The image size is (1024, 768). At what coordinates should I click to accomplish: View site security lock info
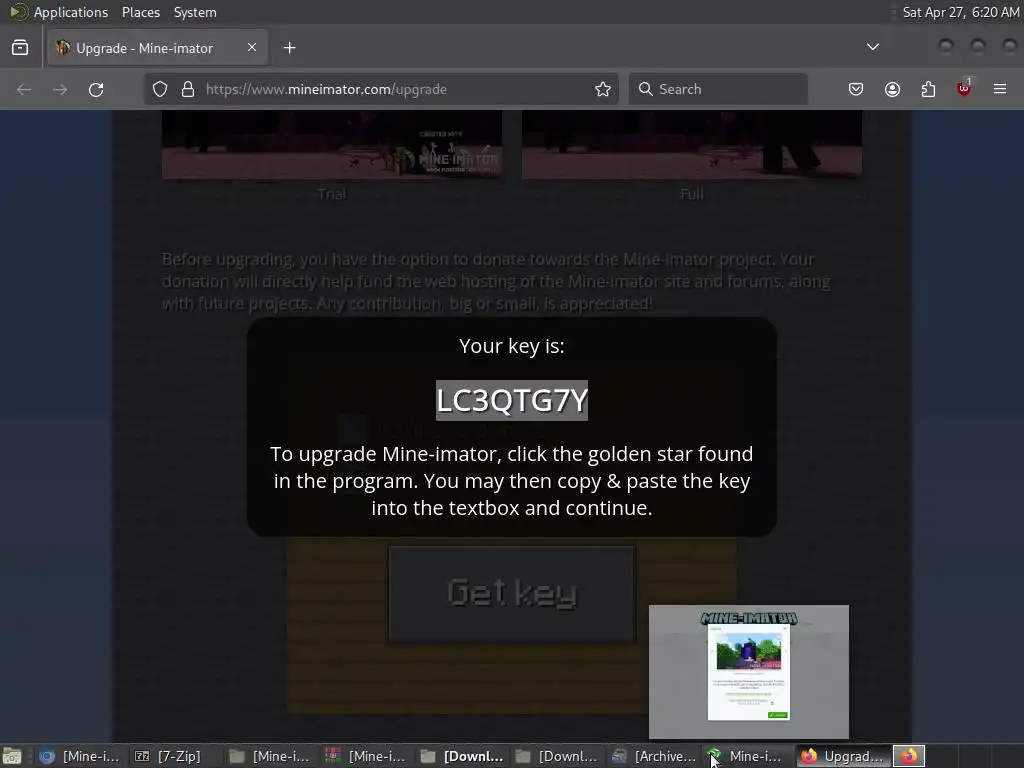(188, 89)
